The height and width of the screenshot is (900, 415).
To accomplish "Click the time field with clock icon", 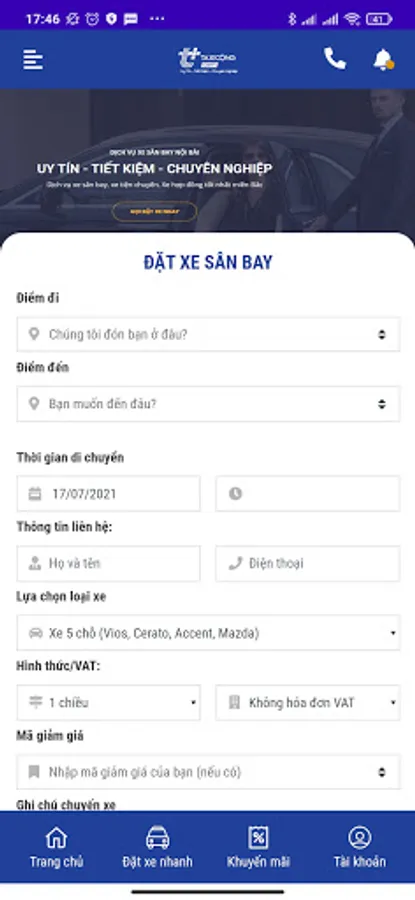I will pyautogui.click(x=308, y=494).
